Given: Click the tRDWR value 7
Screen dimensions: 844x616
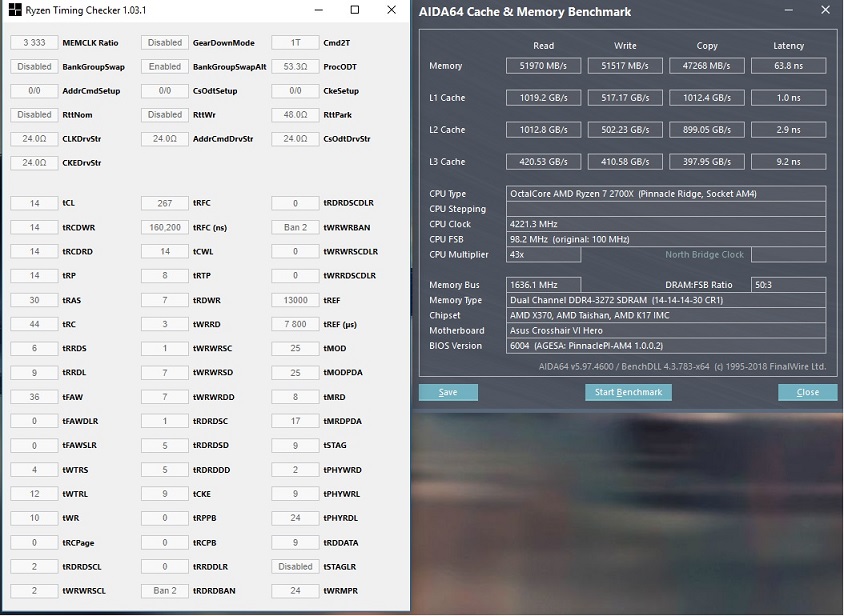Looking at the screenshot, I should pos(165,300).
